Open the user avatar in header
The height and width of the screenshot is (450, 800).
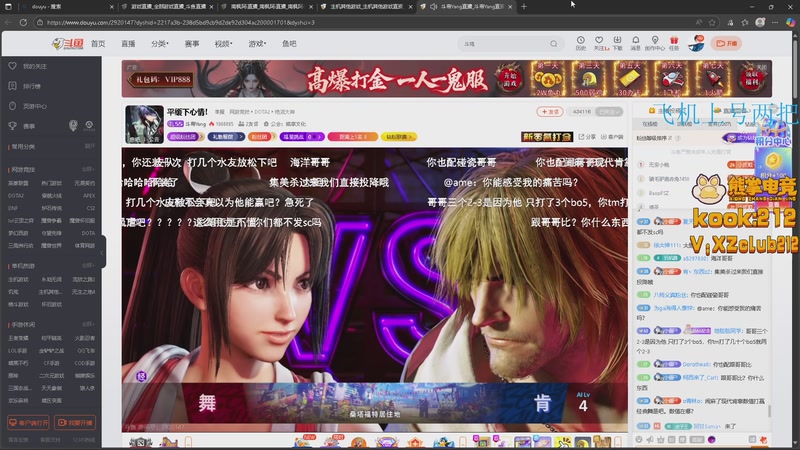pyautogui.click(x=696, y=44)
